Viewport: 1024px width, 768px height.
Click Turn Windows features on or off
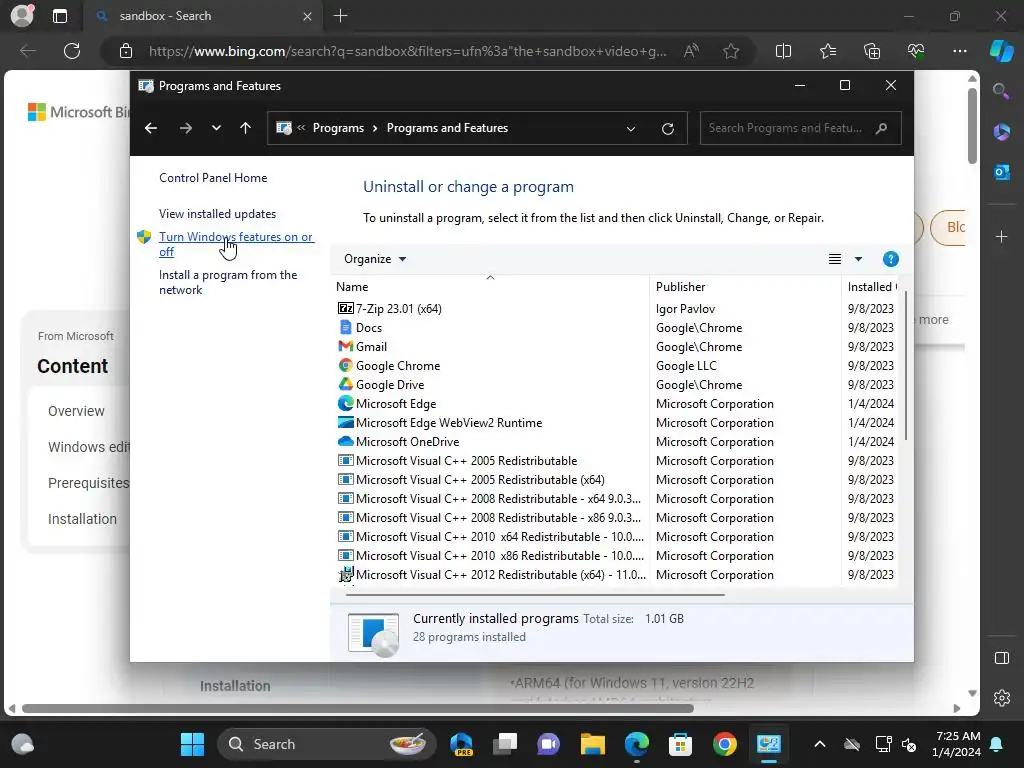(236, 244)
